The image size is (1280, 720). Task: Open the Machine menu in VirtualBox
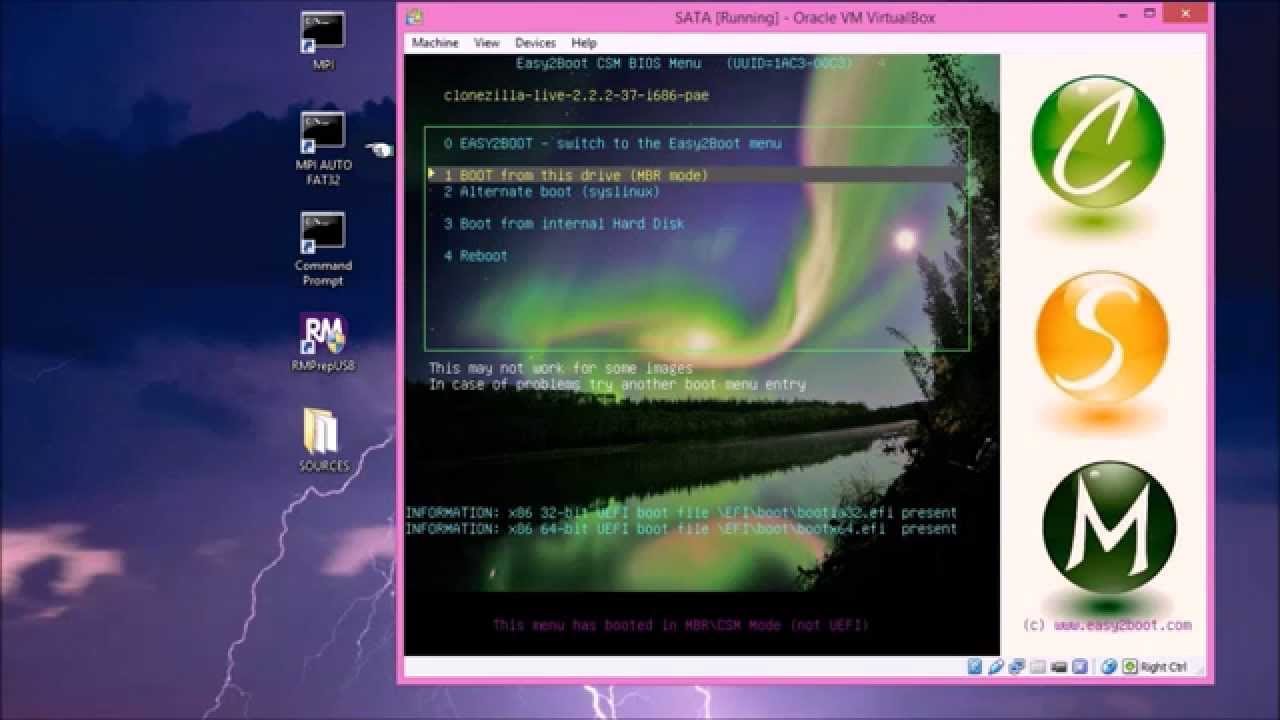point(435,43)
